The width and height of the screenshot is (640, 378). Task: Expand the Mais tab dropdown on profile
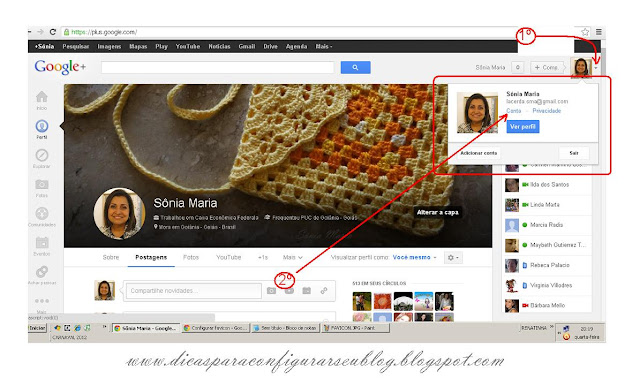293,258
